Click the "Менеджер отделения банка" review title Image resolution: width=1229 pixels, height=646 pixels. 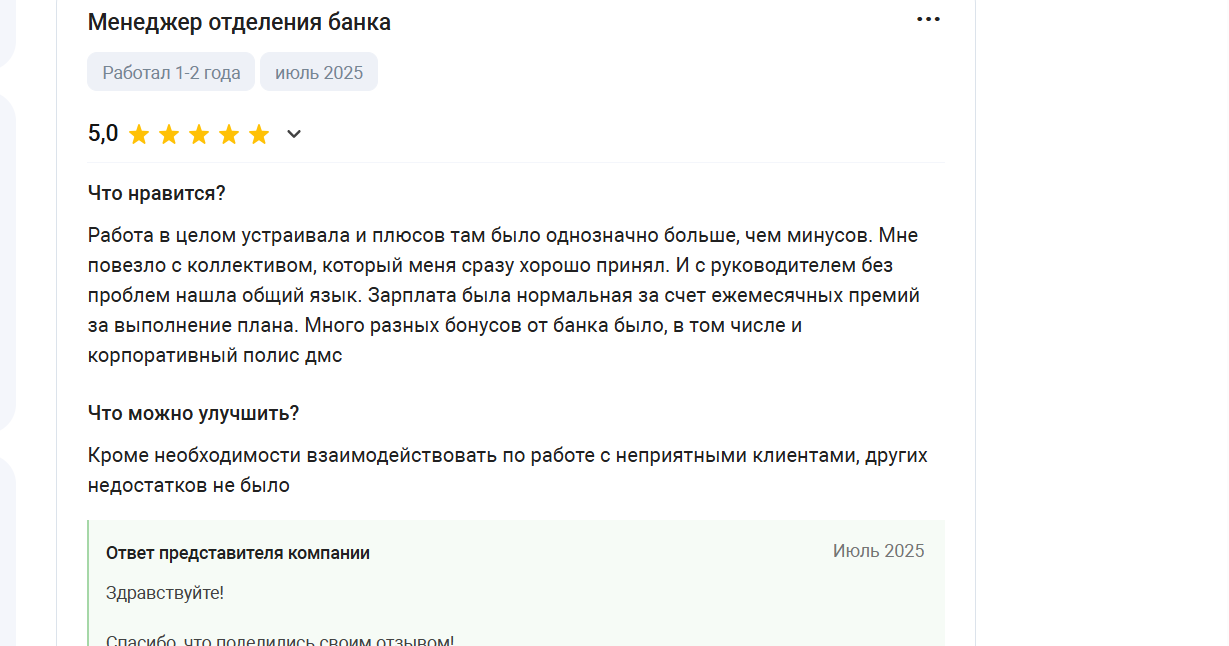(239, 22)
